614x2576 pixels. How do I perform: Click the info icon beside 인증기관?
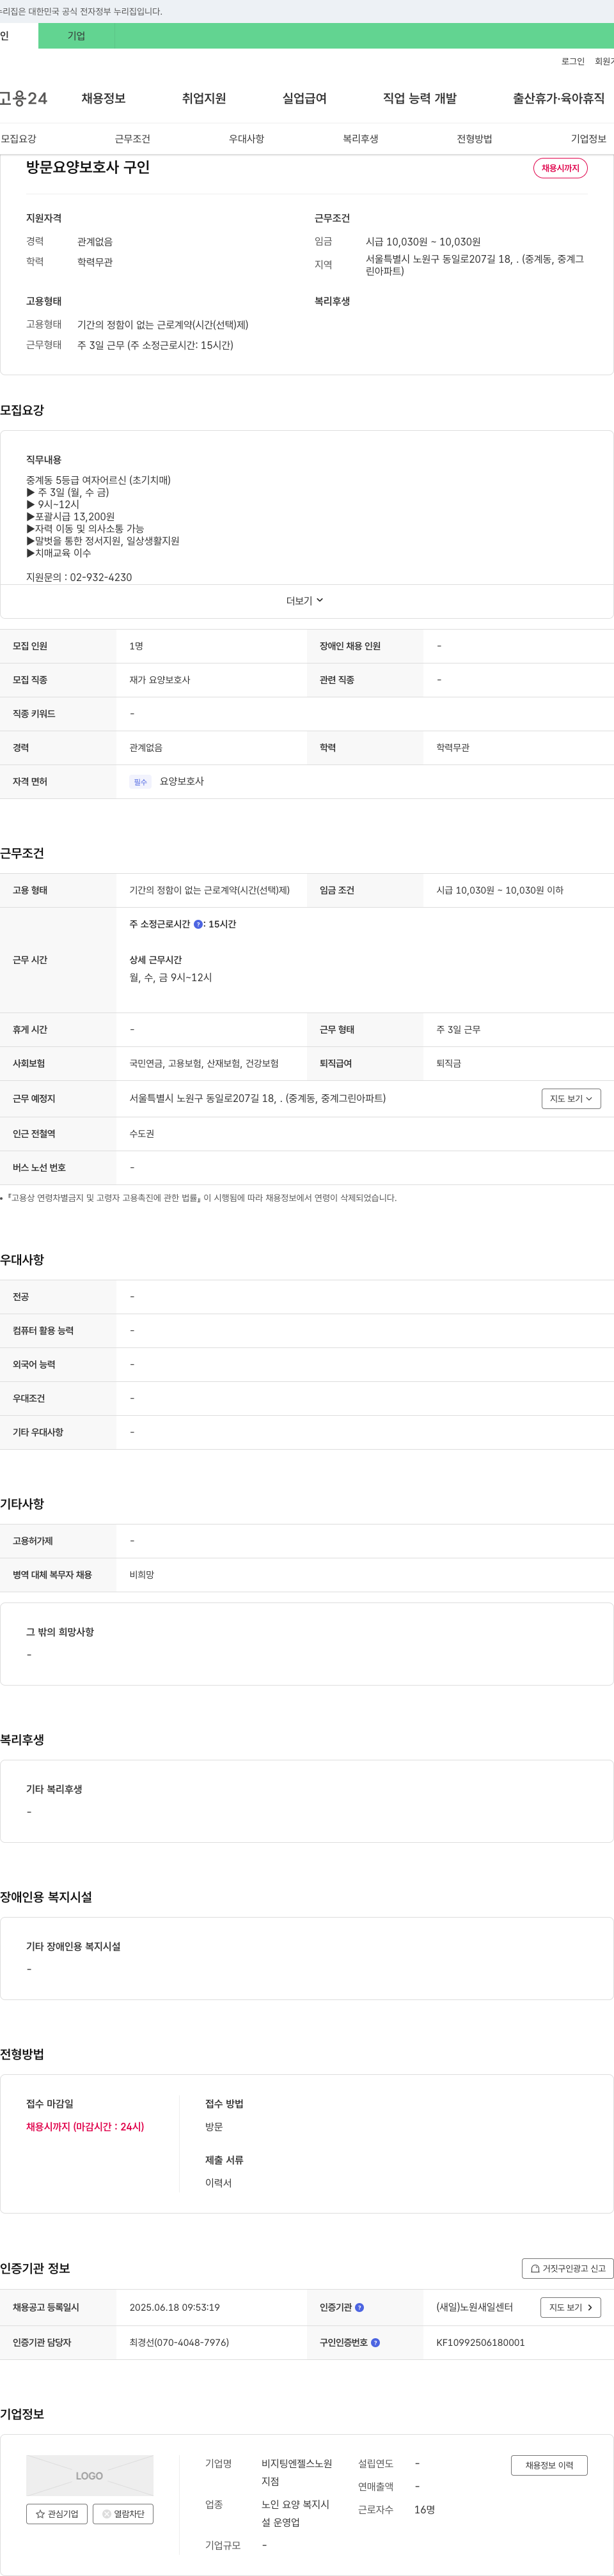point(360,2307)
